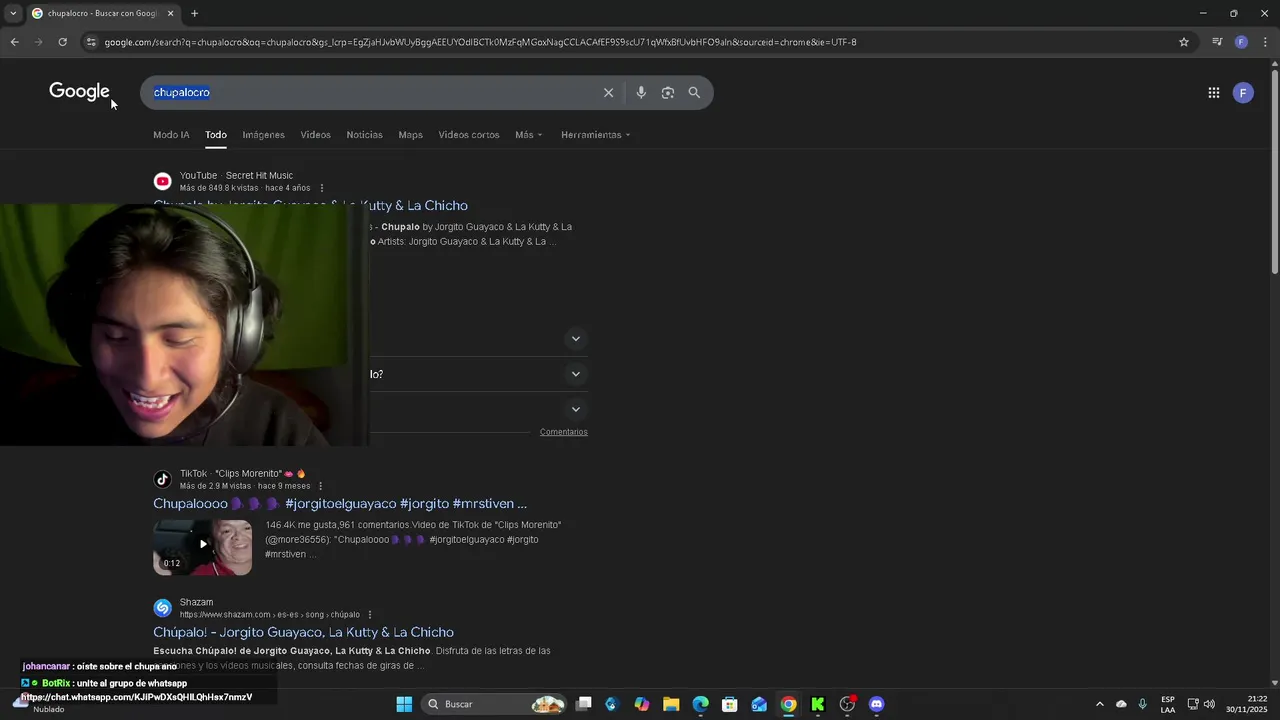This screenshot has height=720, width=1280.
Task: Expand the second related question chevron
Action: coord(575,374)
